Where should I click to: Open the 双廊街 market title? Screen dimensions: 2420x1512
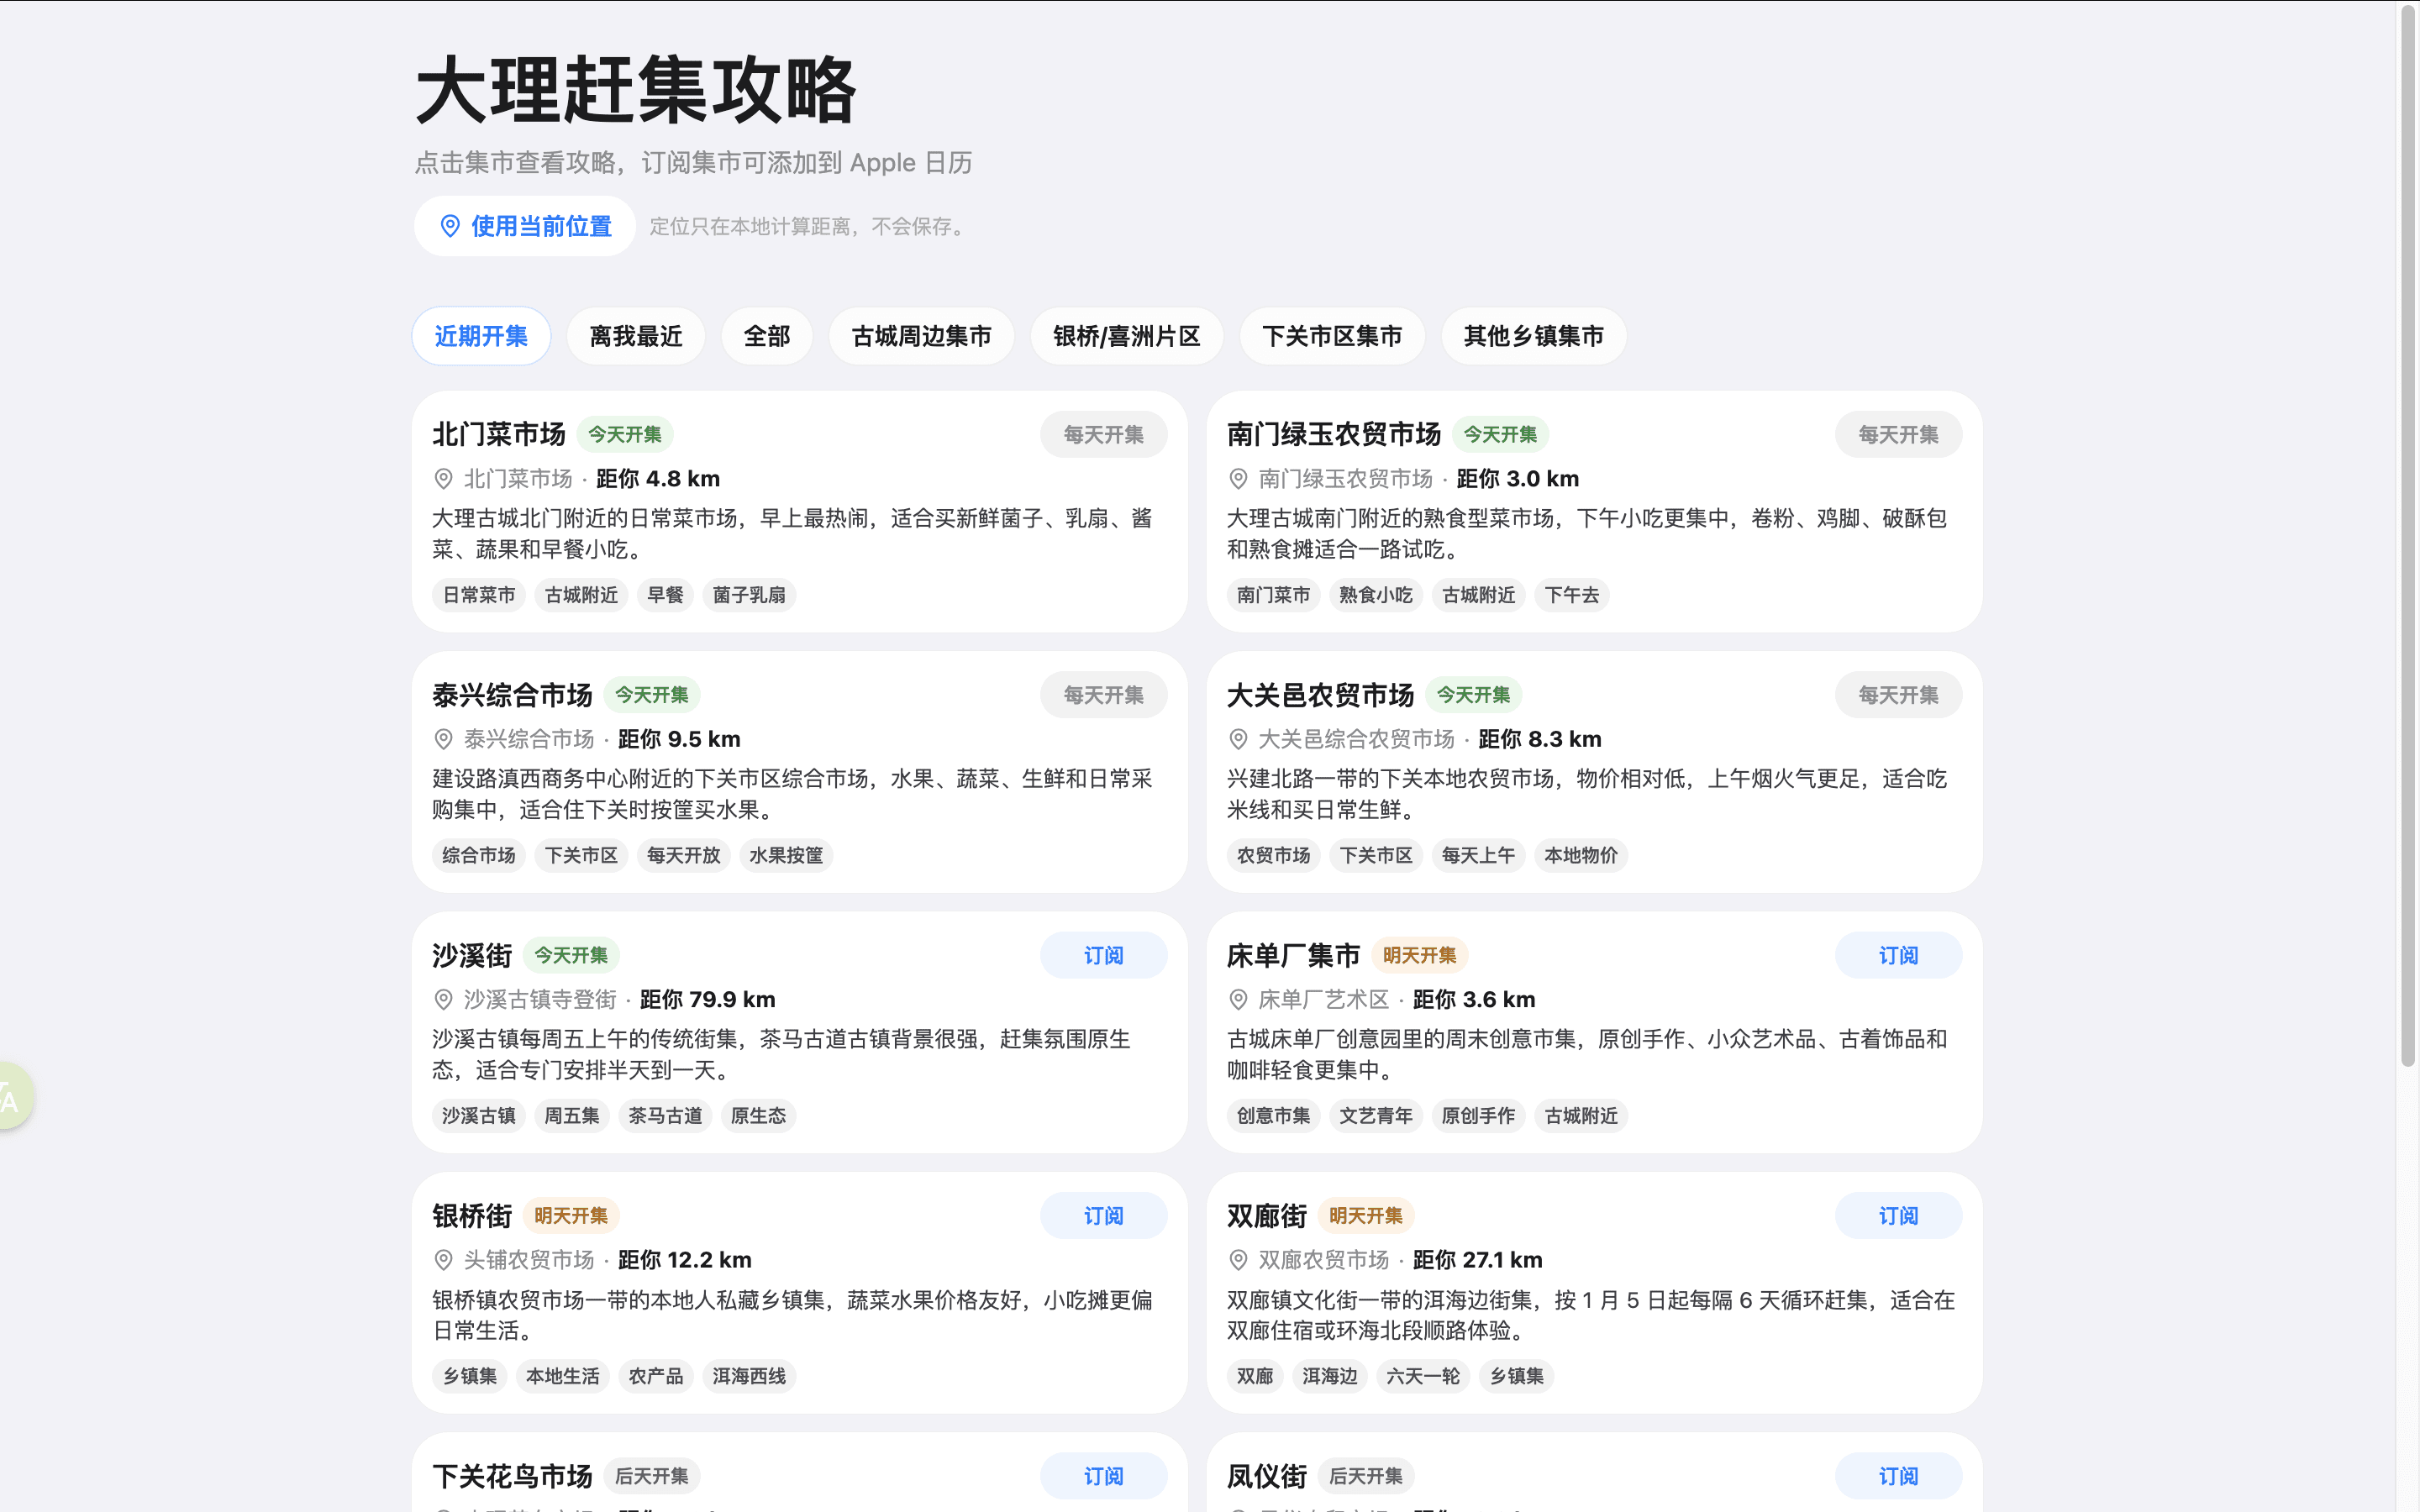[1267, 1216]
